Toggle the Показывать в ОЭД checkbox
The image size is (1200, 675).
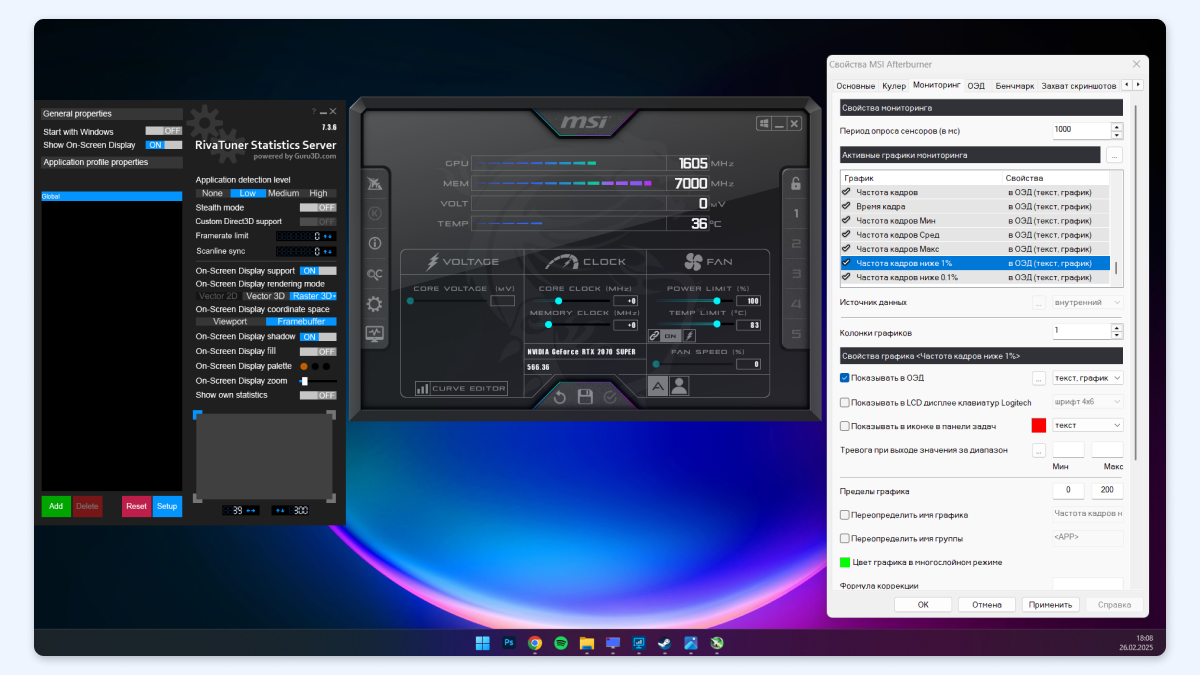(x=845, y=378)
